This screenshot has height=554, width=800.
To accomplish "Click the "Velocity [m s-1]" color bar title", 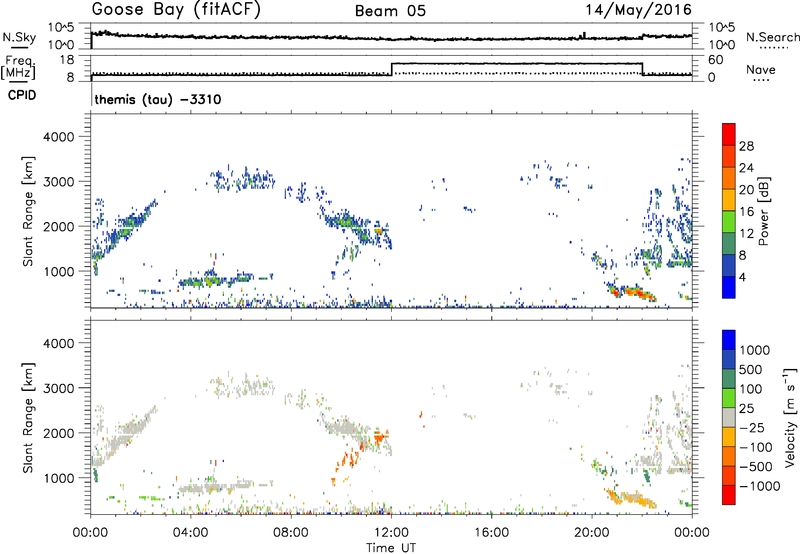I will point(790,417).
